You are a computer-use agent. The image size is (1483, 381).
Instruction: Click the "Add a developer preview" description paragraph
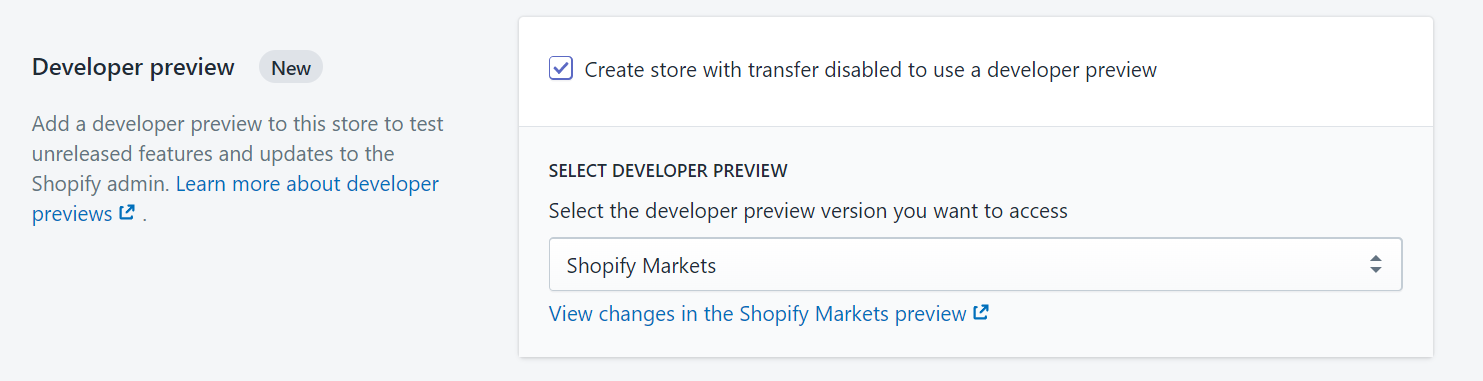238,169
